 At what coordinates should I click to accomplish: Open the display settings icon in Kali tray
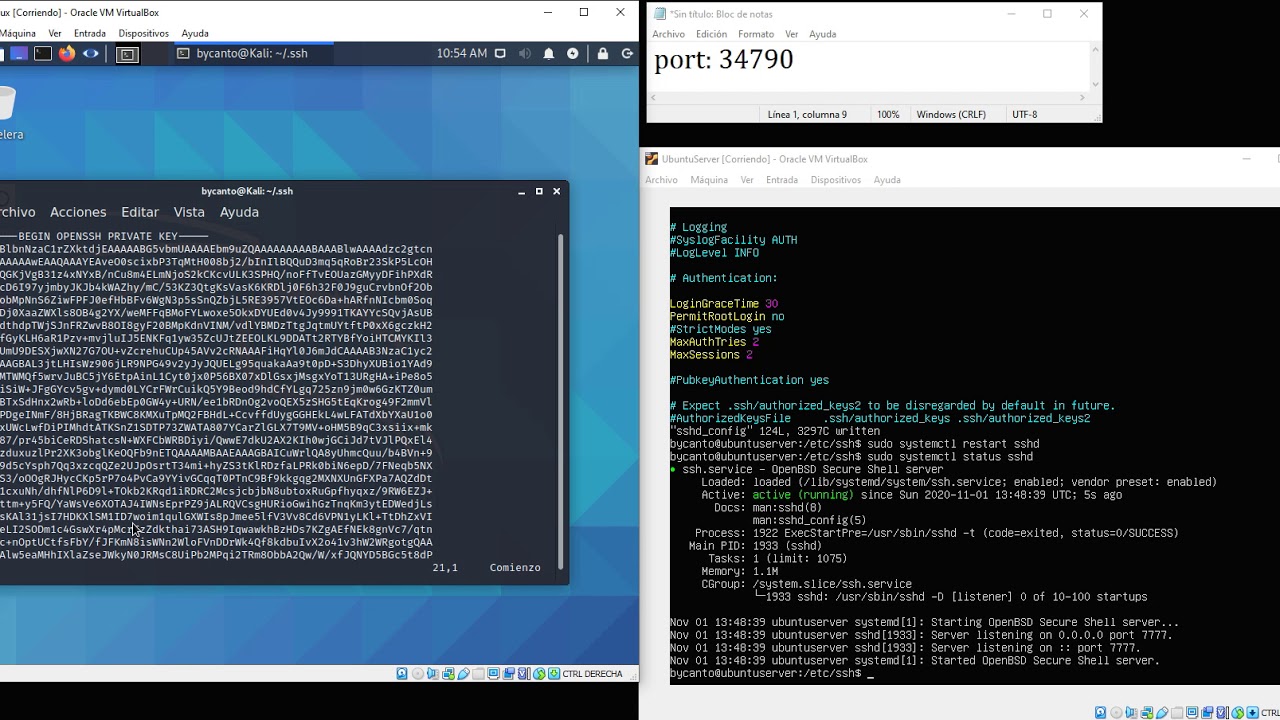[501, 53]
